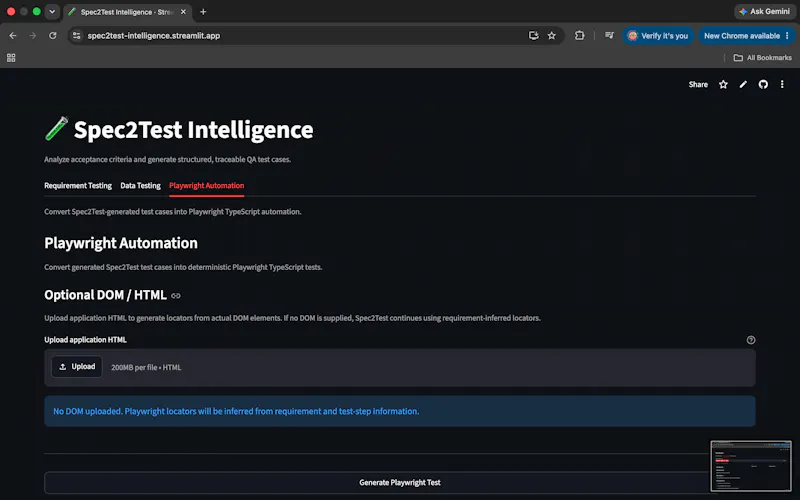Click the HTML file upload drop area
Viewport: 800px width, 500px height.
click(399, 367)
